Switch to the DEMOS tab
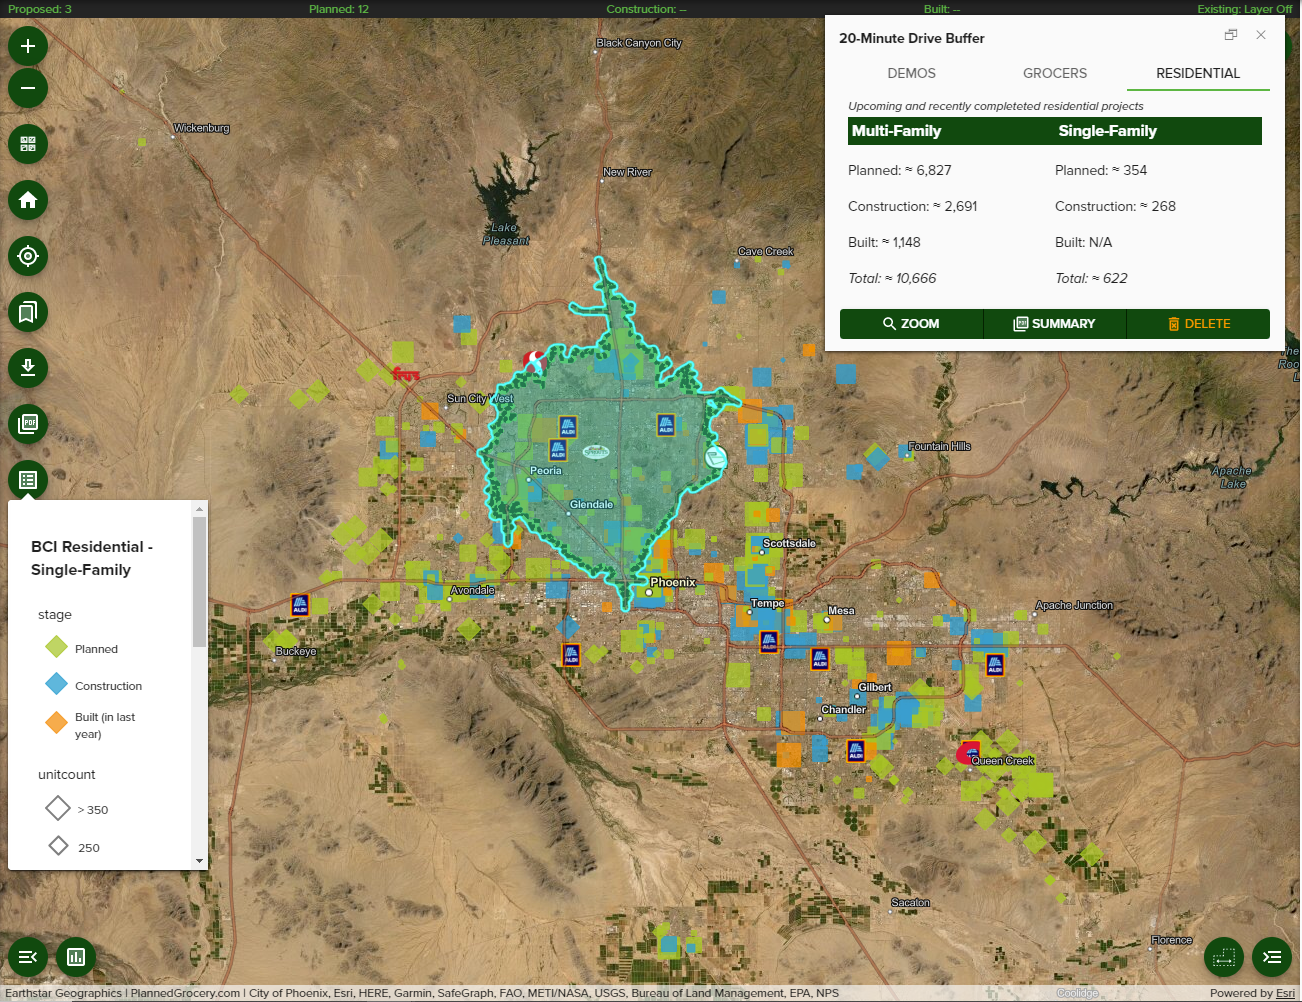 click(x=911, y=74)
